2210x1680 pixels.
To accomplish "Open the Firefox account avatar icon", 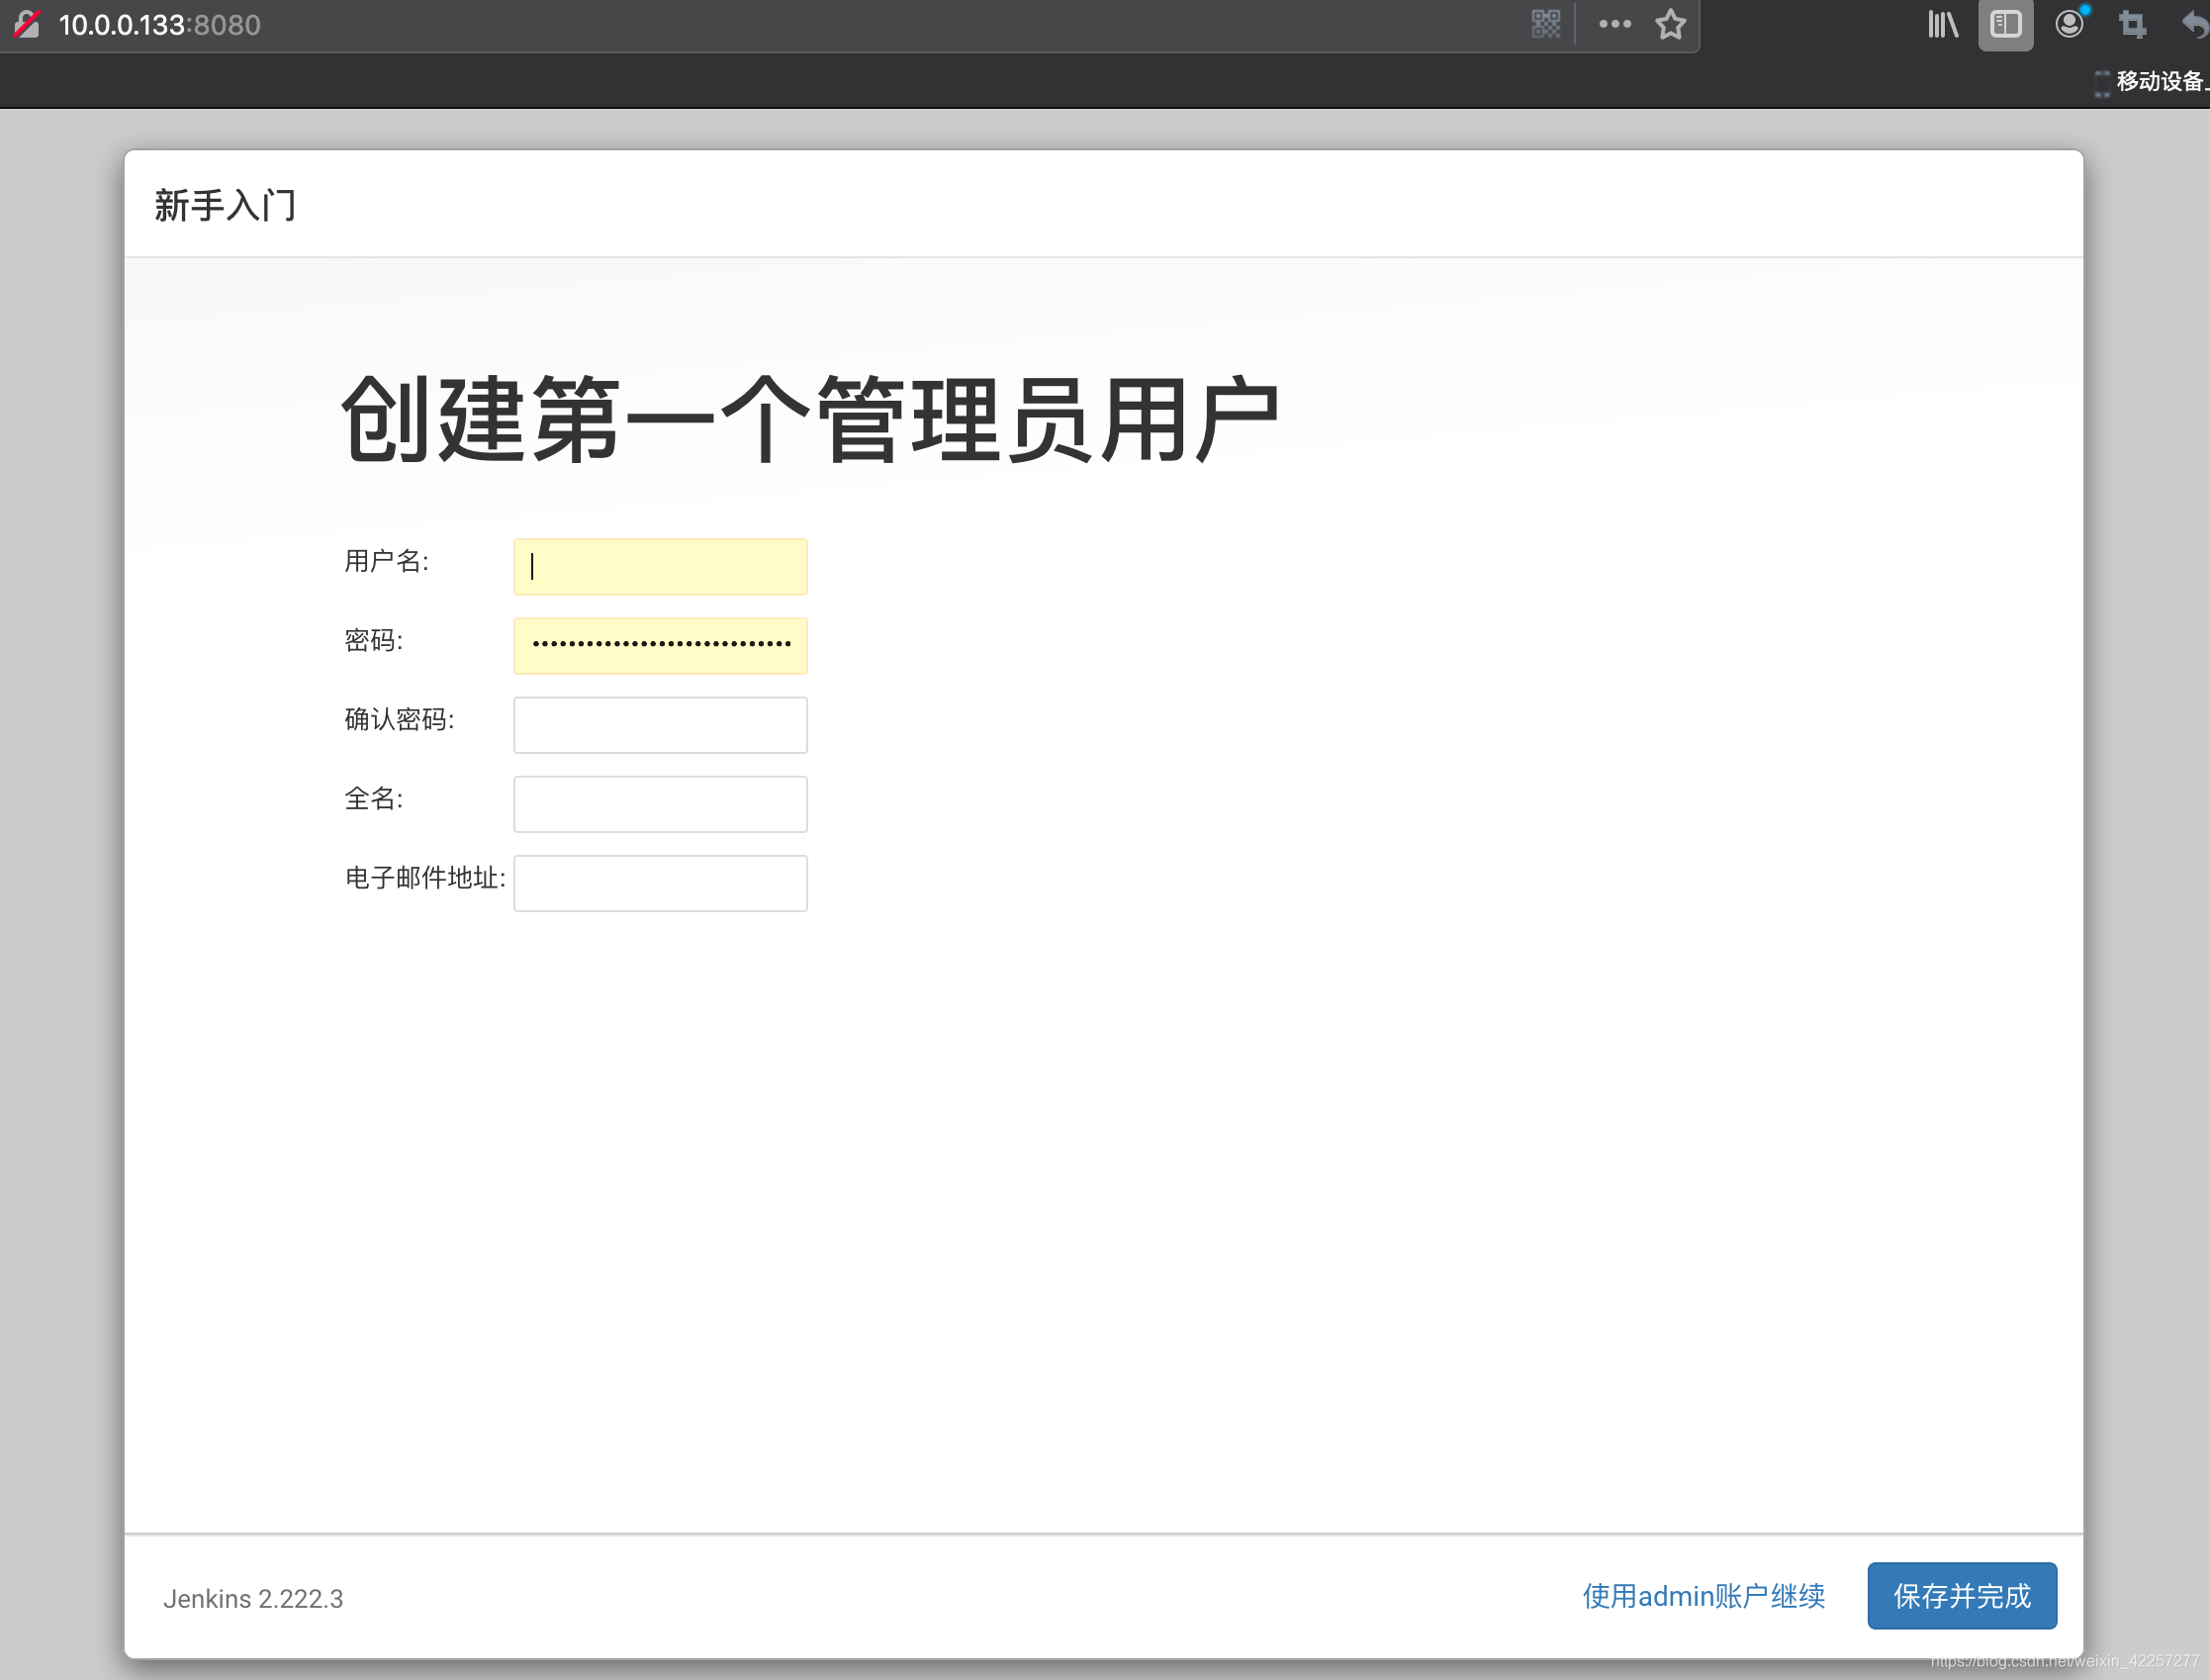I will 2069,24.
